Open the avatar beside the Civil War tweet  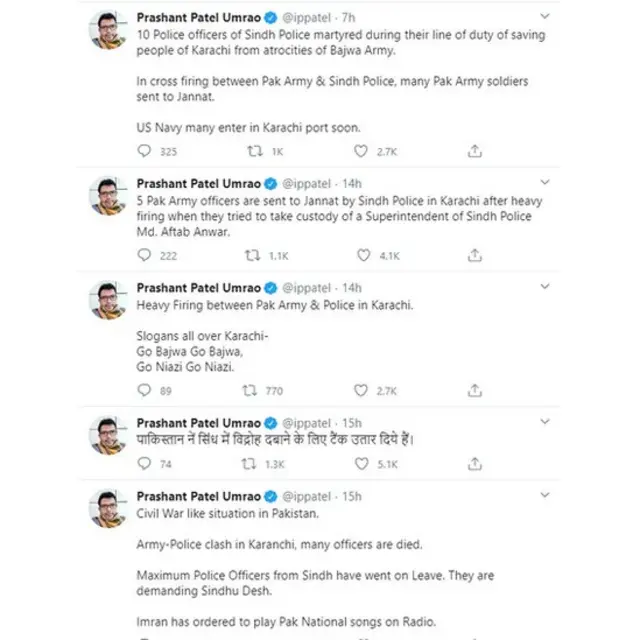107,509
